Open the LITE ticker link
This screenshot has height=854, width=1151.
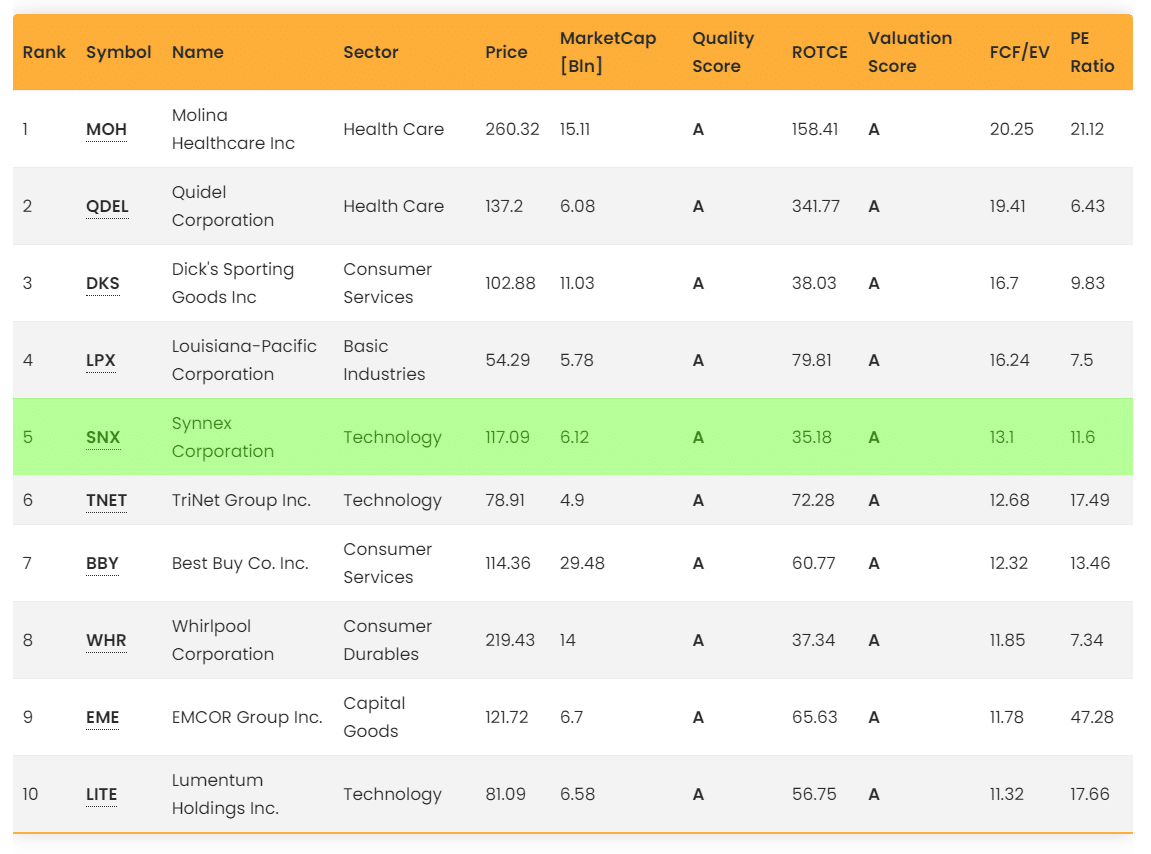click(x=101, y=795)
